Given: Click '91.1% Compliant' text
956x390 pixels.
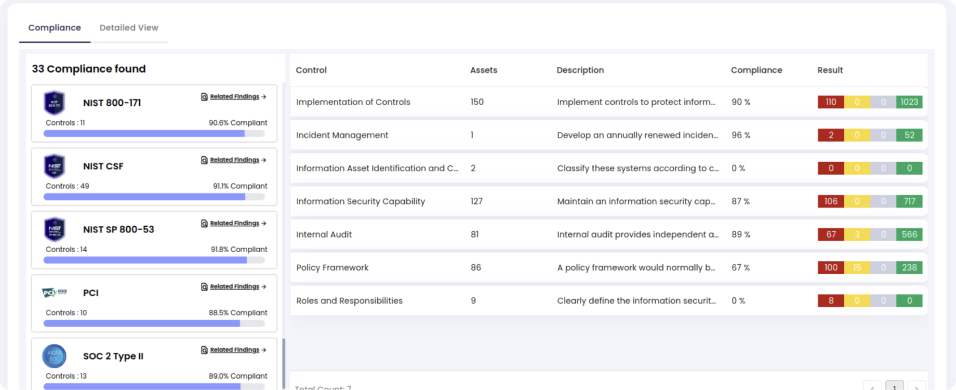Looking at the screenshot, I should 240,186.
